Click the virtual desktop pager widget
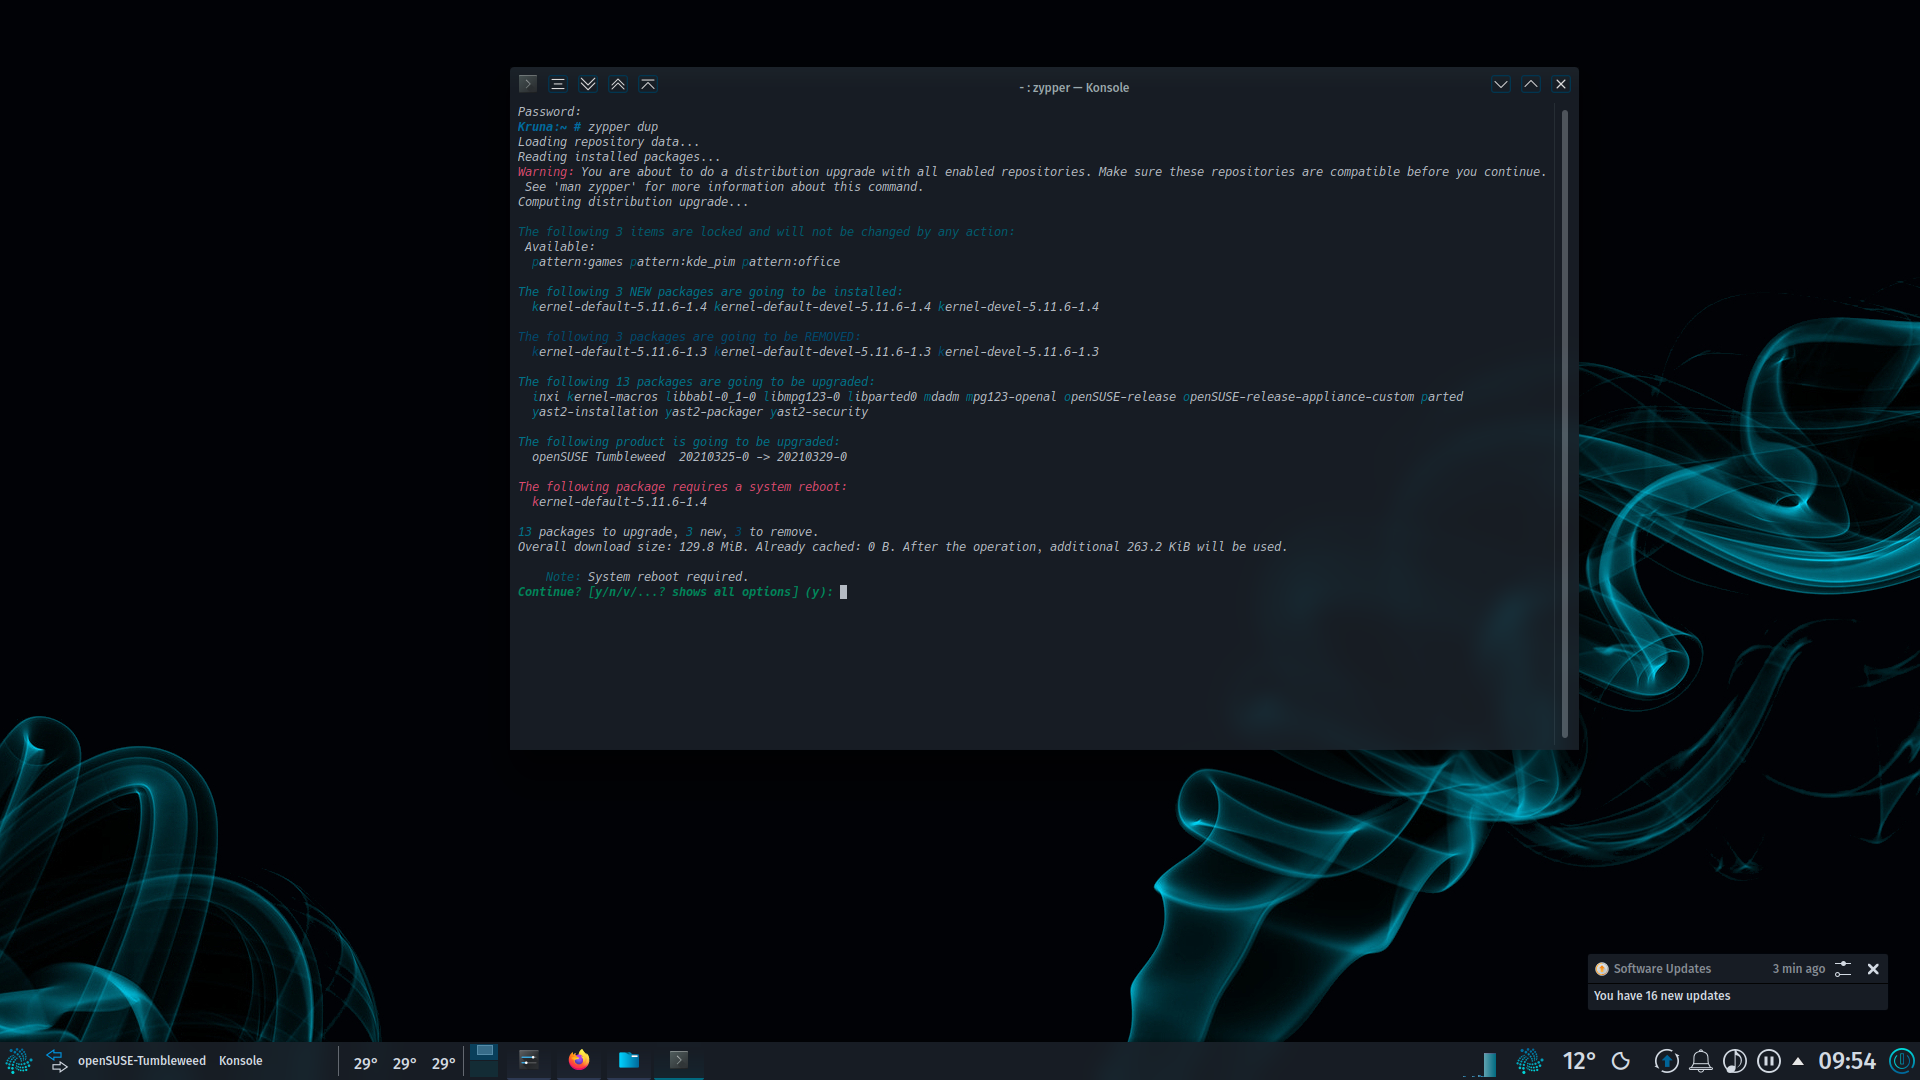This screenshot has height=1080, width=1920. coord(484,1060)
